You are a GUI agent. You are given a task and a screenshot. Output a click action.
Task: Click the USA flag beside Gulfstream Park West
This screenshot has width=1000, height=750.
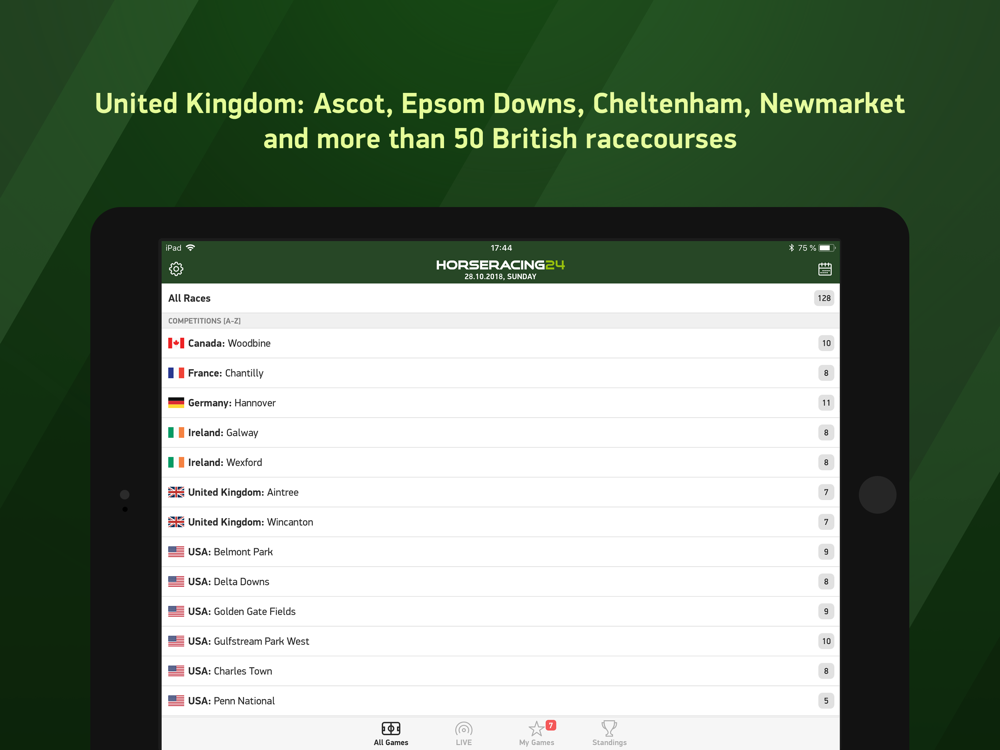[x=176, y=641]
